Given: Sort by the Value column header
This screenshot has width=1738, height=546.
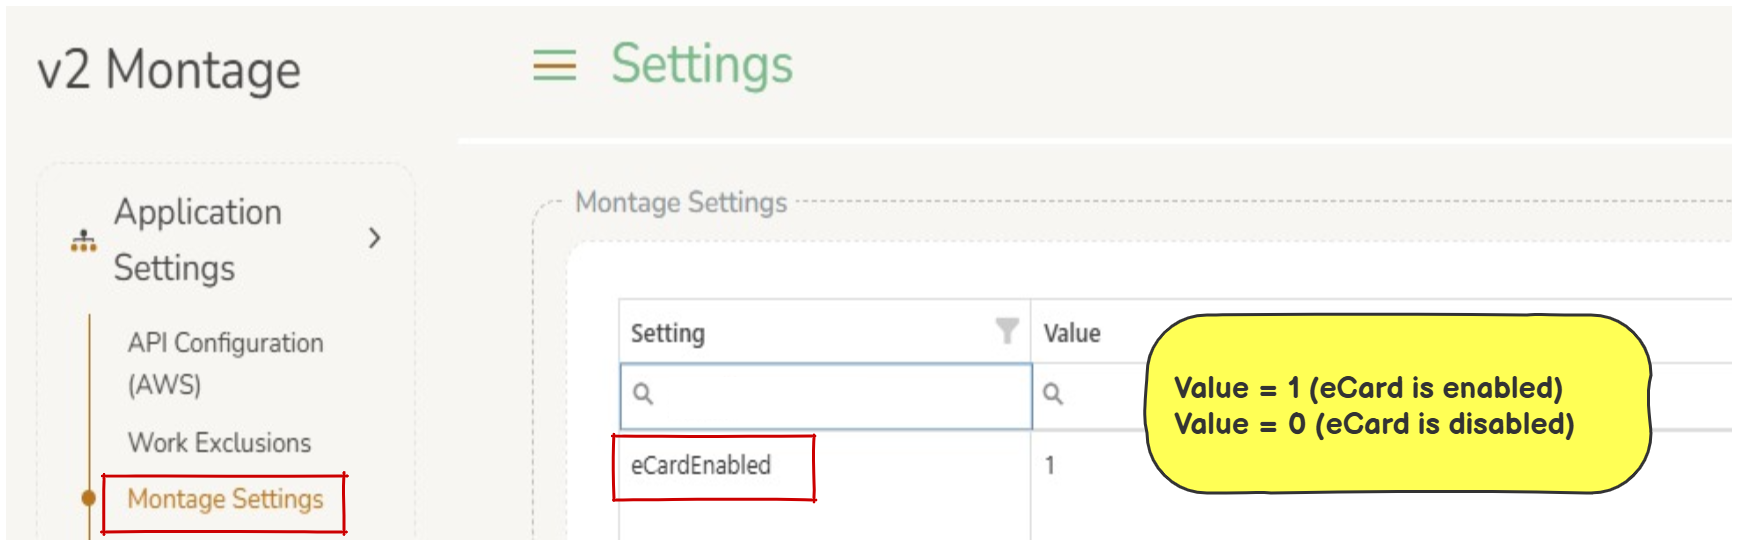Looking at the screenshot, I should 1072,333.
